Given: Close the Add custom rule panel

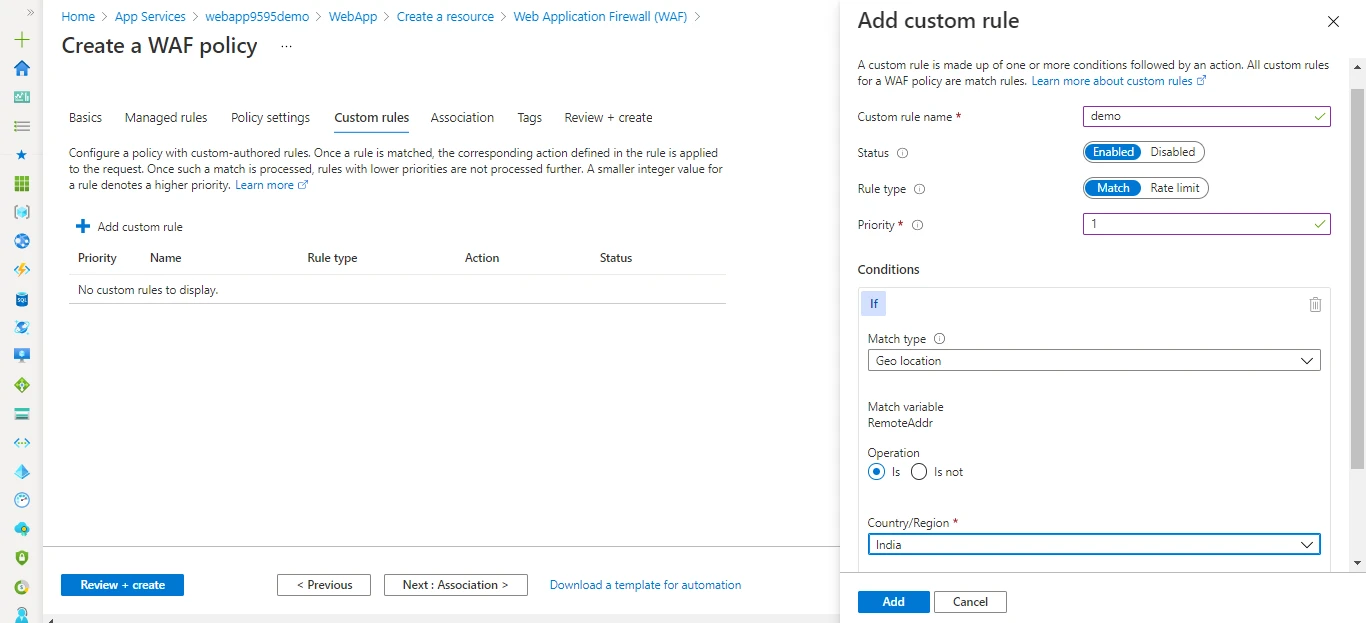Looking at the screenshot, I should [1332, 22].
